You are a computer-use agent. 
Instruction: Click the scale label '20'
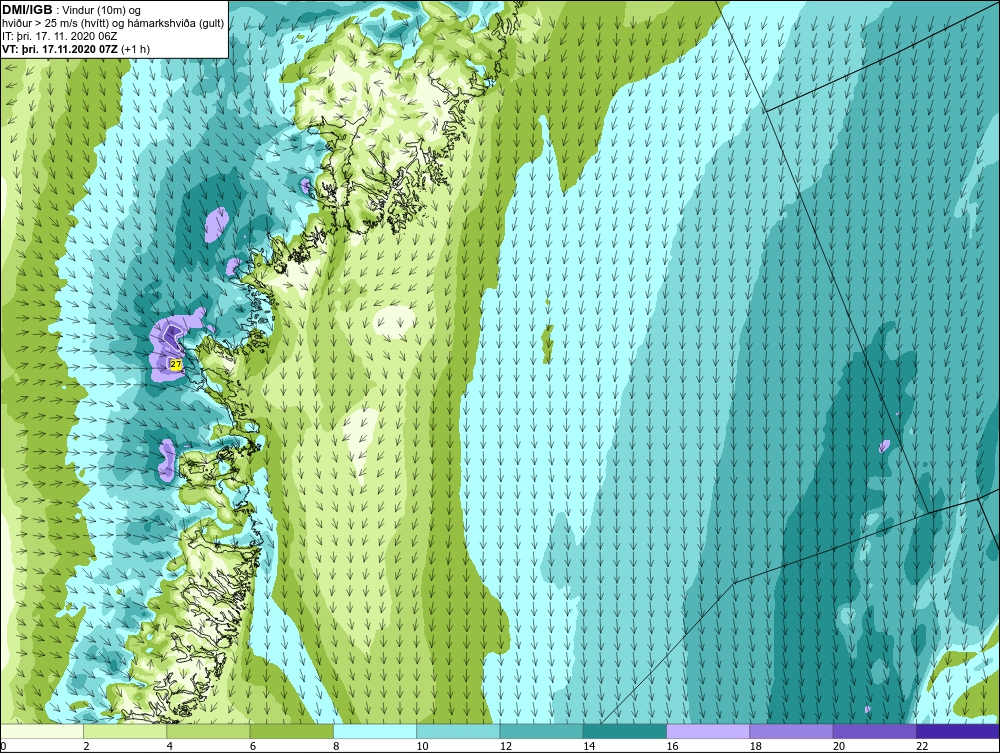(x=839, y=747)
